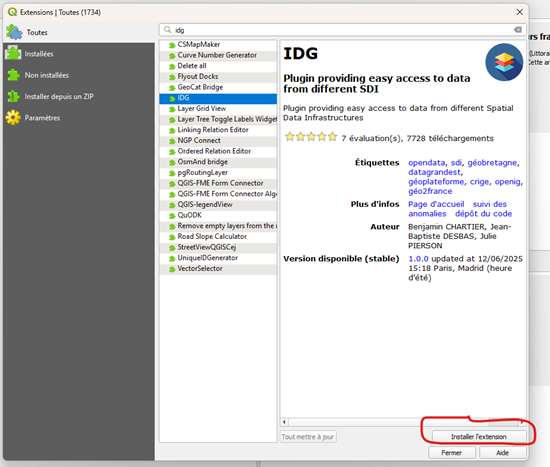The height and width of the screenshot is (467, 550).
Task: Select UniqueIDGenerator plugin
Action: [x=218, y=258]
